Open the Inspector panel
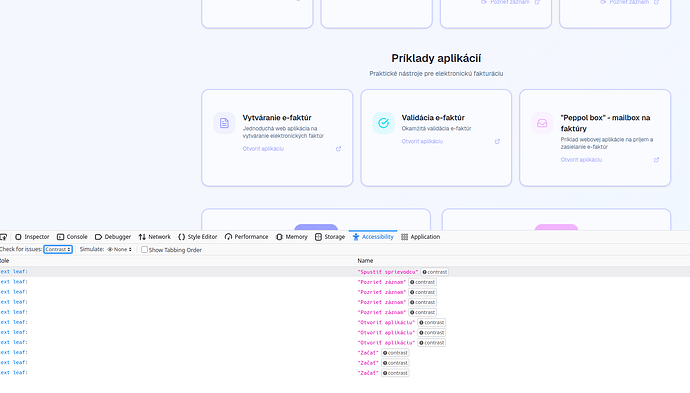Viewport: 690px width, 393px height. (32, 237)
